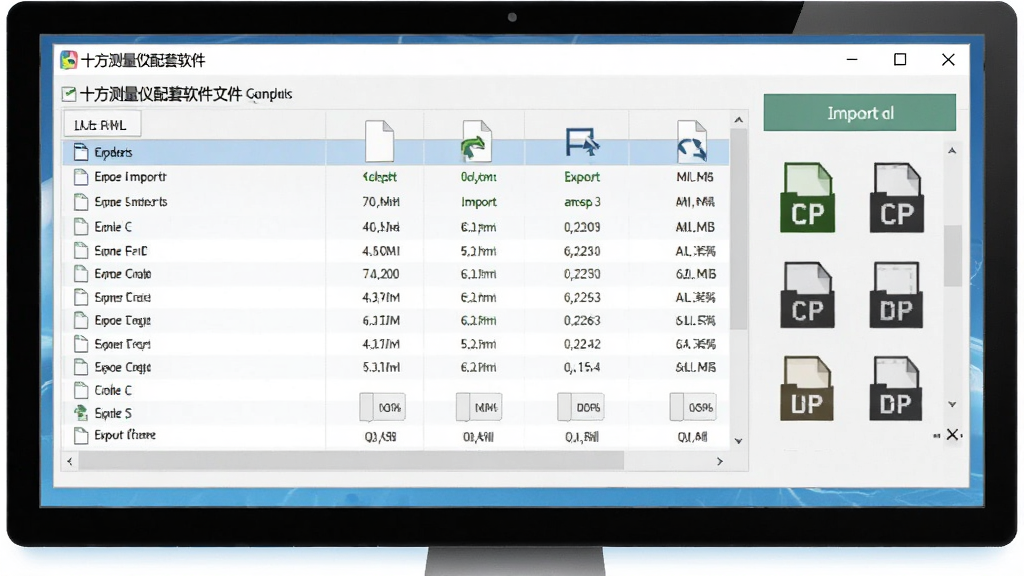Screen dimensions: 1024x576
Task: Select the tab above the file list
Action: 101,125
